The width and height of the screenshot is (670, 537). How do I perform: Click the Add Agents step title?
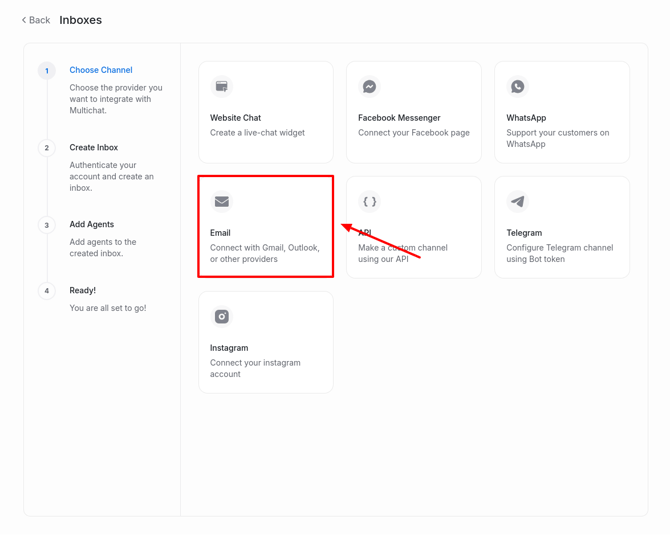(x=92, y=225)
